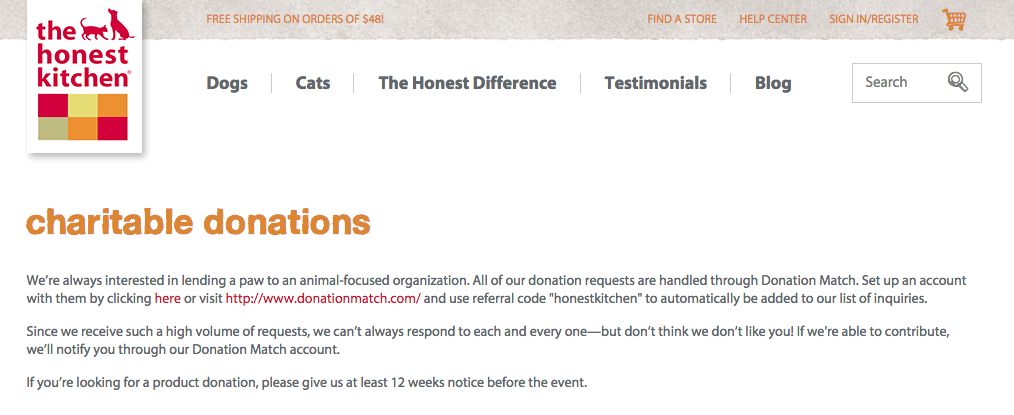Image resolution: width=1014 pixels, height=415 pixels.
Task: Click the 12 weeks notice paragraph
Action: point(306,383)
